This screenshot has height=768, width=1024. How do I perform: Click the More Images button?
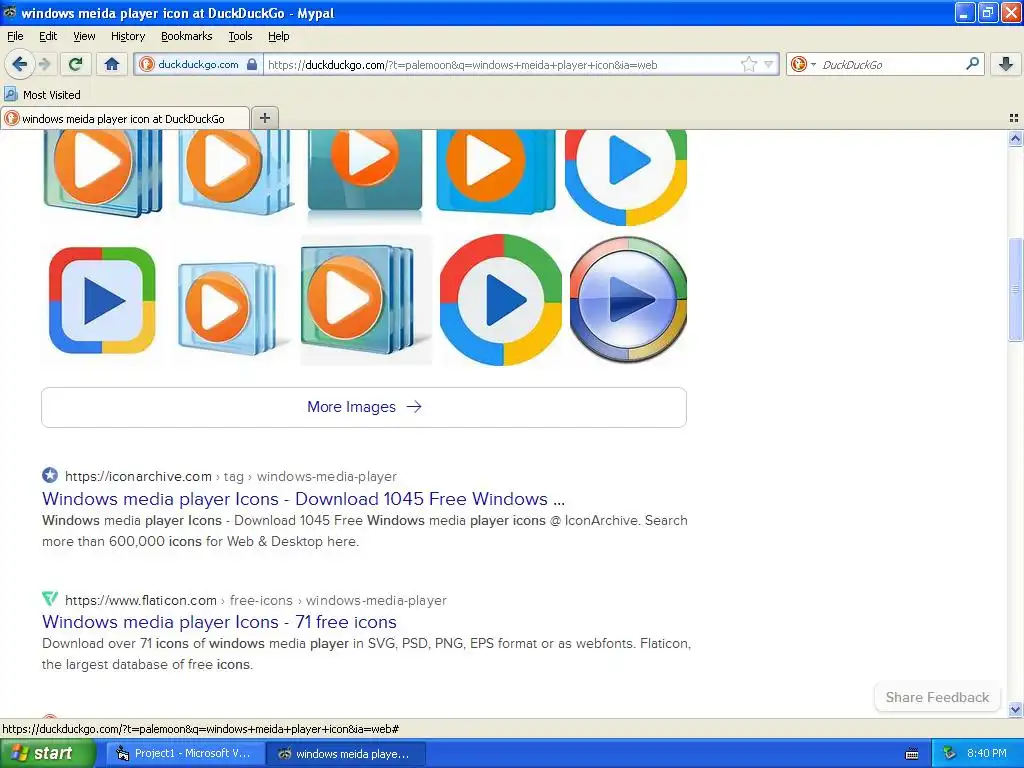click(364, 407)
